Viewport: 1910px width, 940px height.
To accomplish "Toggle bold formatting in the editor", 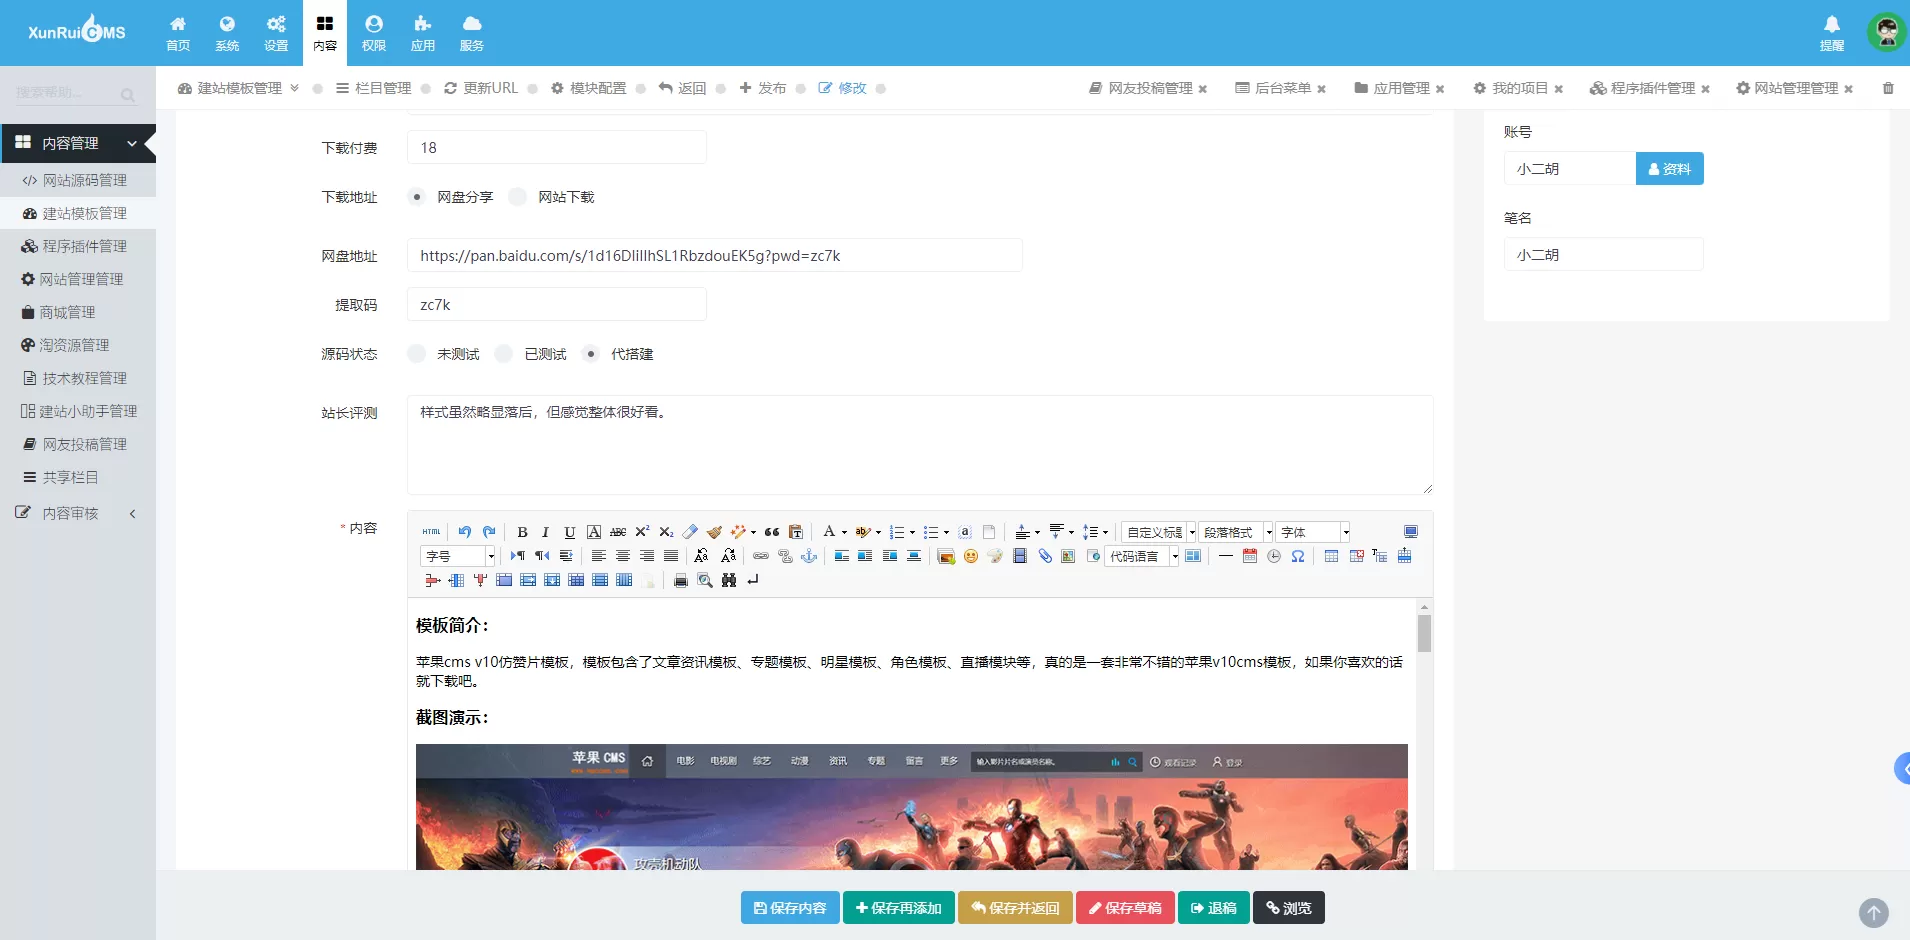I will click(x=522, y=532).
